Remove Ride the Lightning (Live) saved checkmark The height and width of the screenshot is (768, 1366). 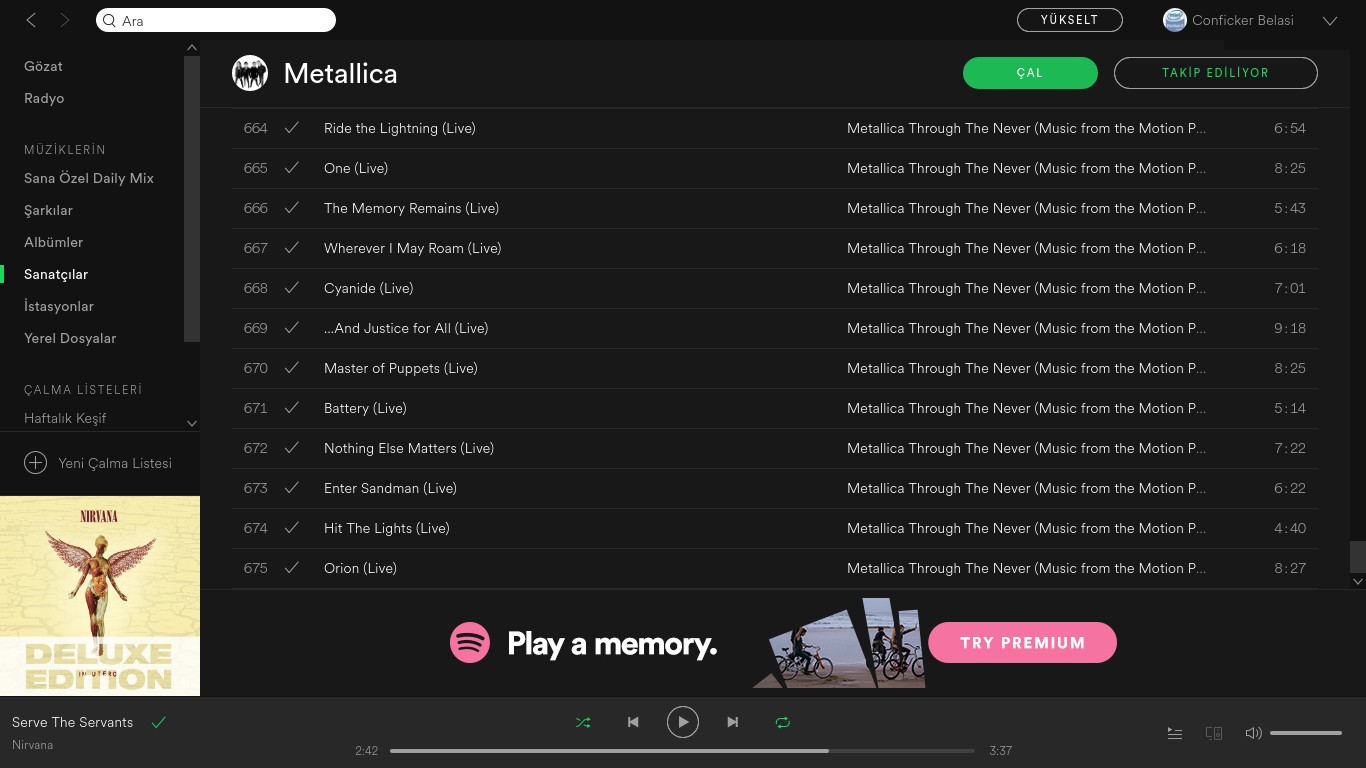[x=292, y=128]
